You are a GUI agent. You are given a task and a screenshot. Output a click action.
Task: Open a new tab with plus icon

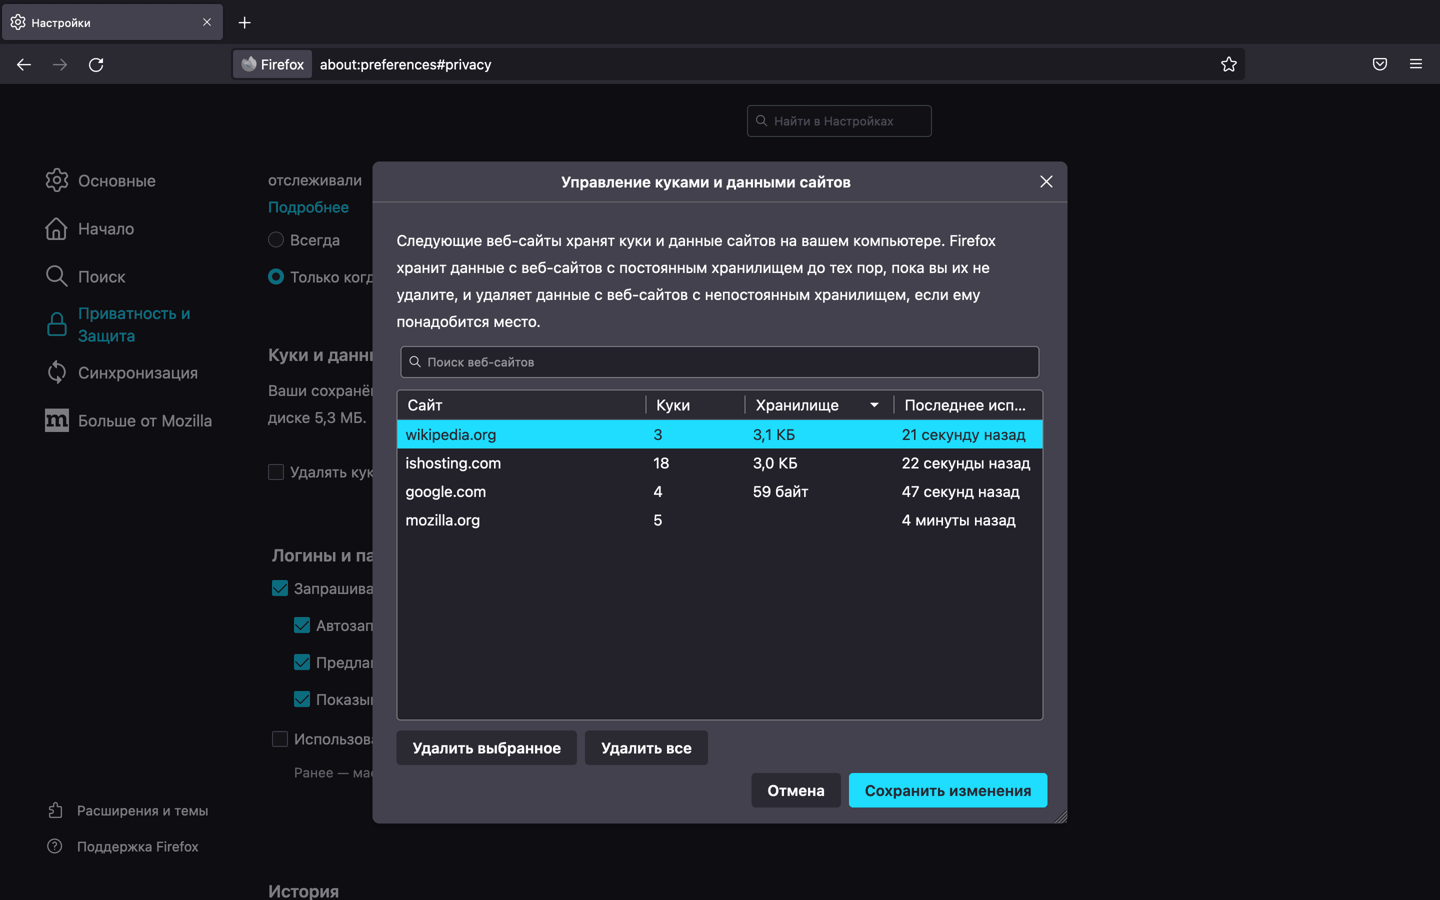click(244, 22)
